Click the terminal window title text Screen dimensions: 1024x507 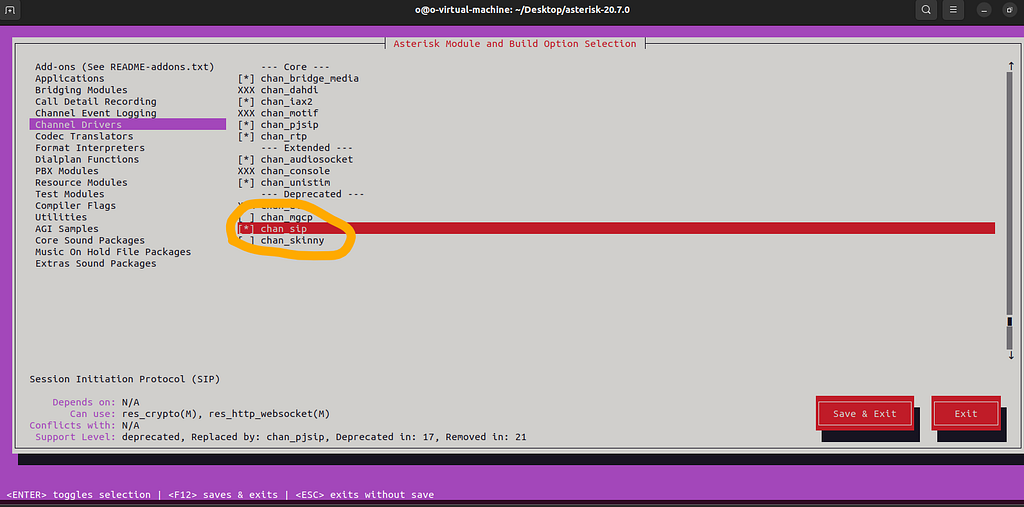(x=522, y=10)
